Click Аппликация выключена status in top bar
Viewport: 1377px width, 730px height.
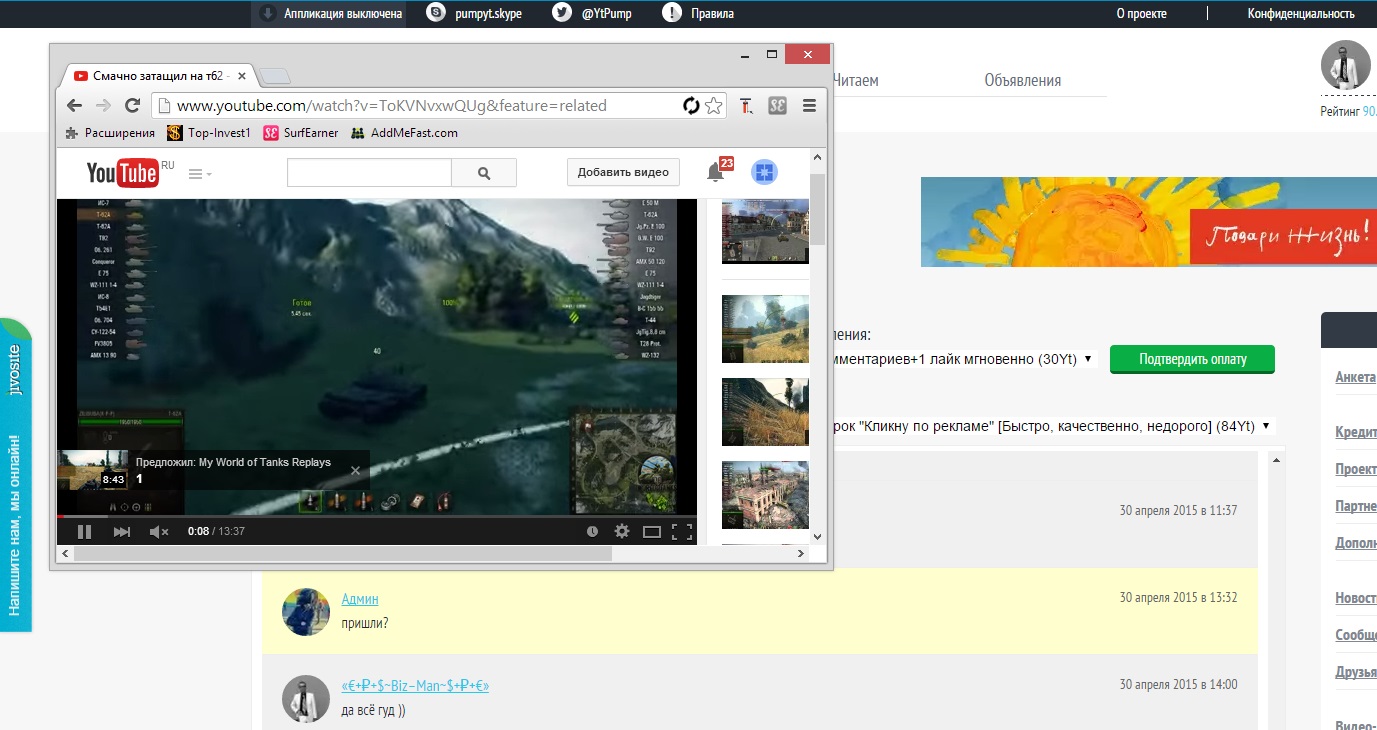(331, 14)
